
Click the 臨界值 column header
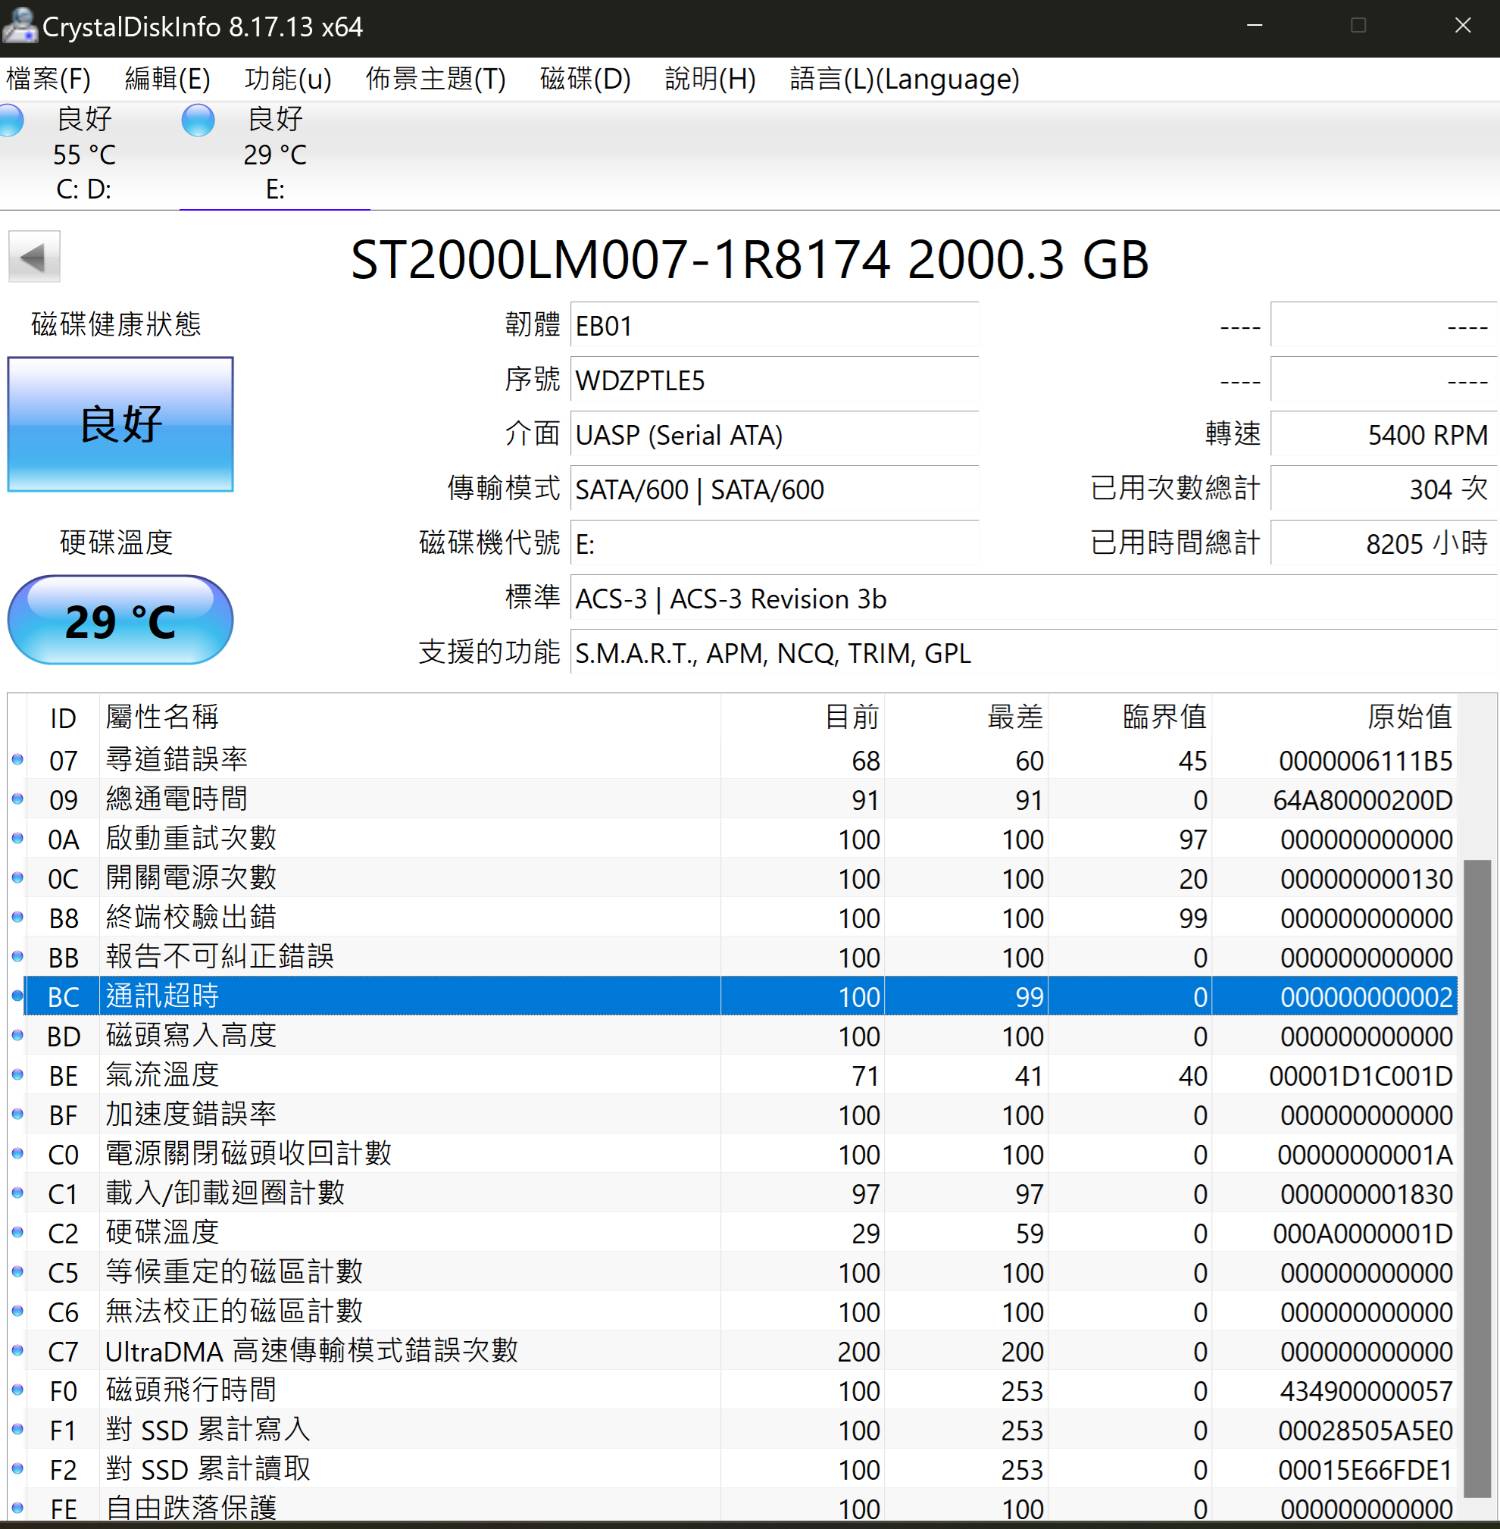(1130, 716)
